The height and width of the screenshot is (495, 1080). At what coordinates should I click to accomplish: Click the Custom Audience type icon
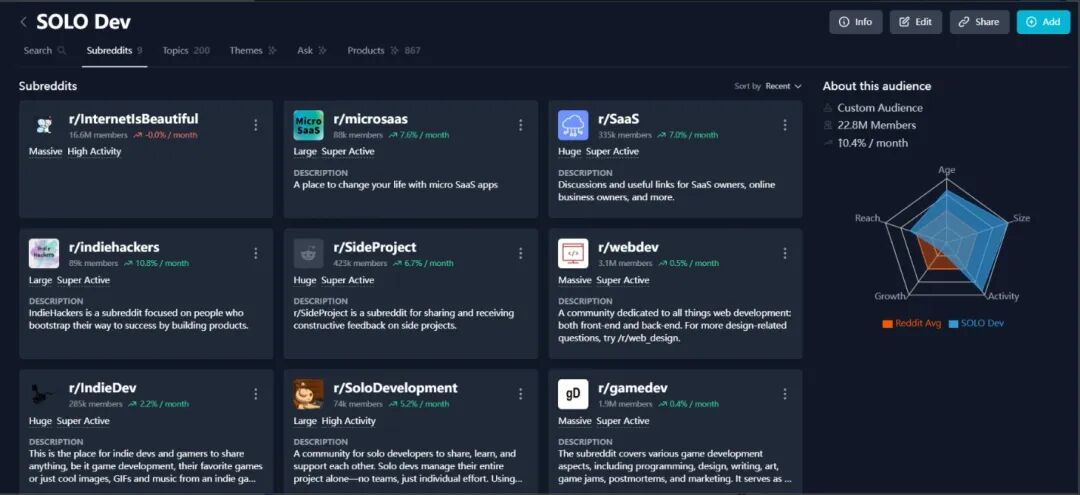tap(828, 108)
